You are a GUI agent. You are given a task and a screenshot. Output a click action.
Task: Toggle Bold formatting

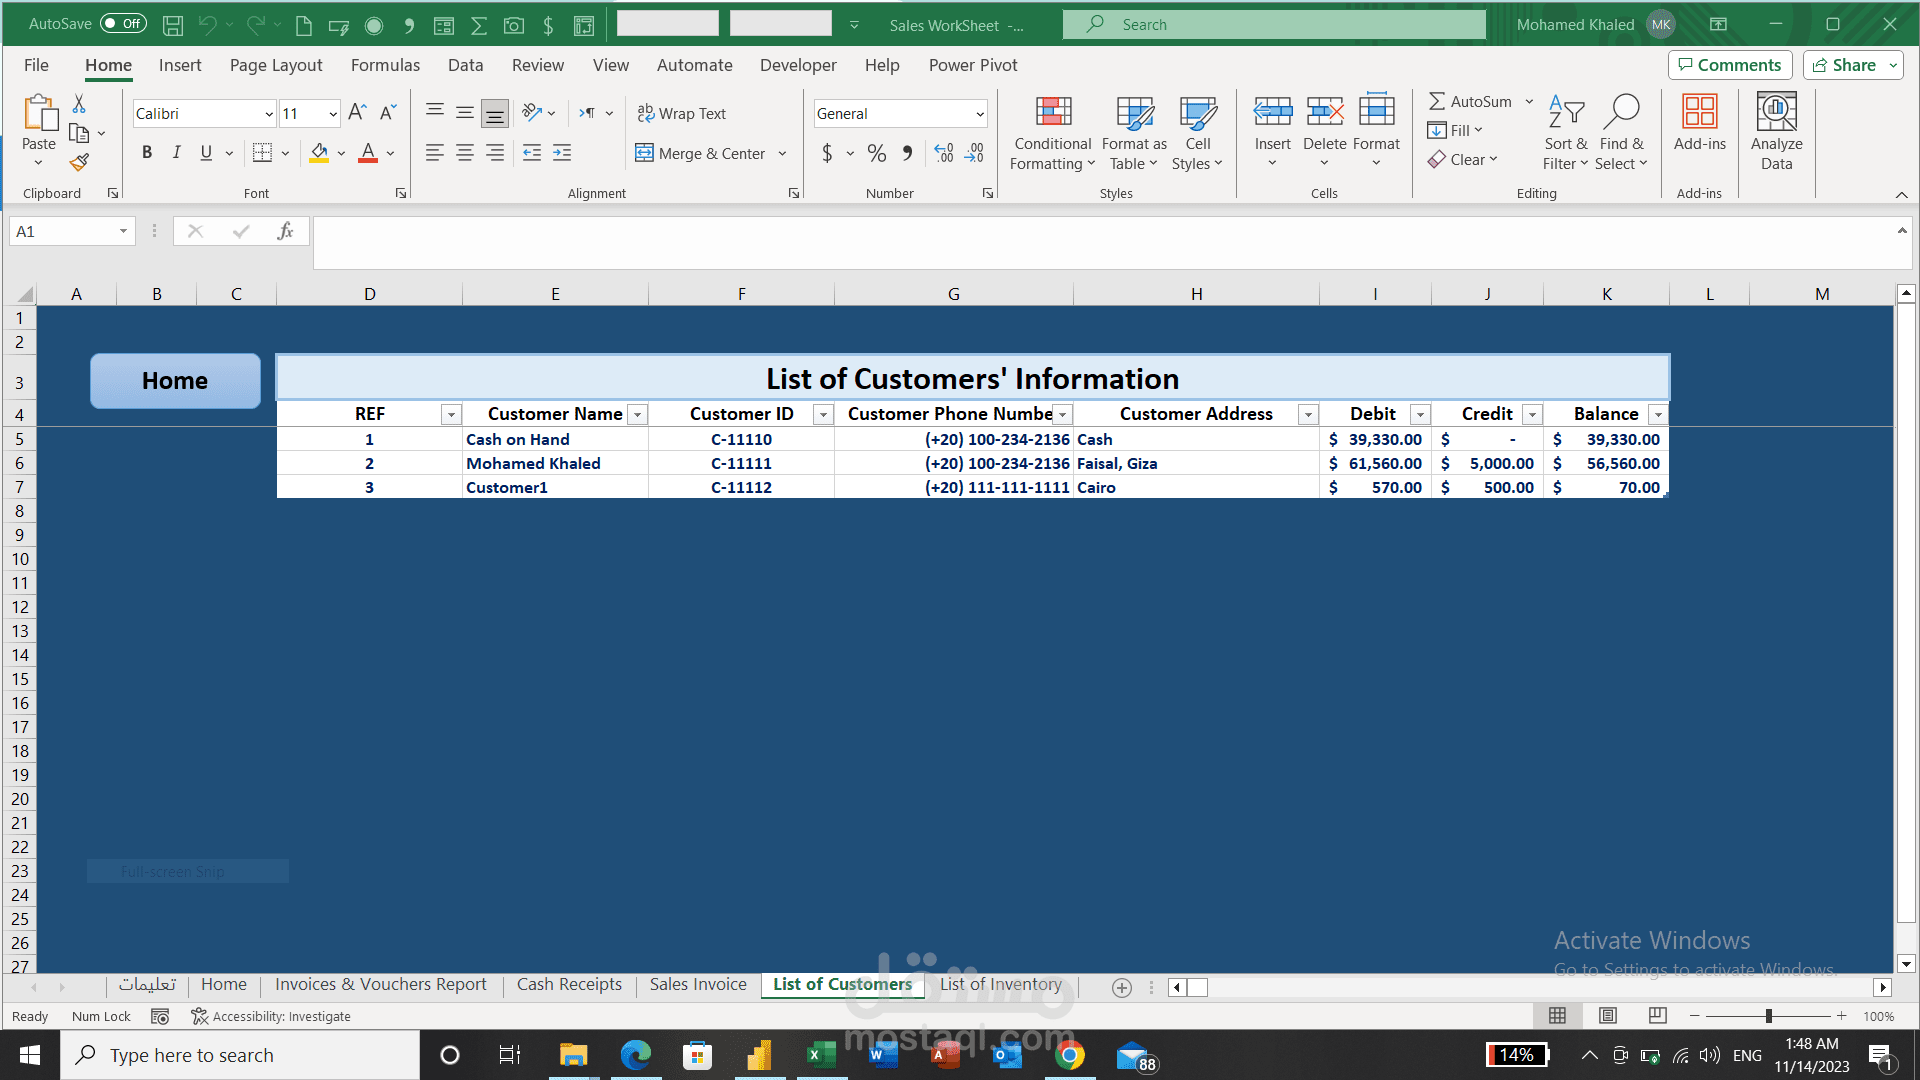(147, 153)
